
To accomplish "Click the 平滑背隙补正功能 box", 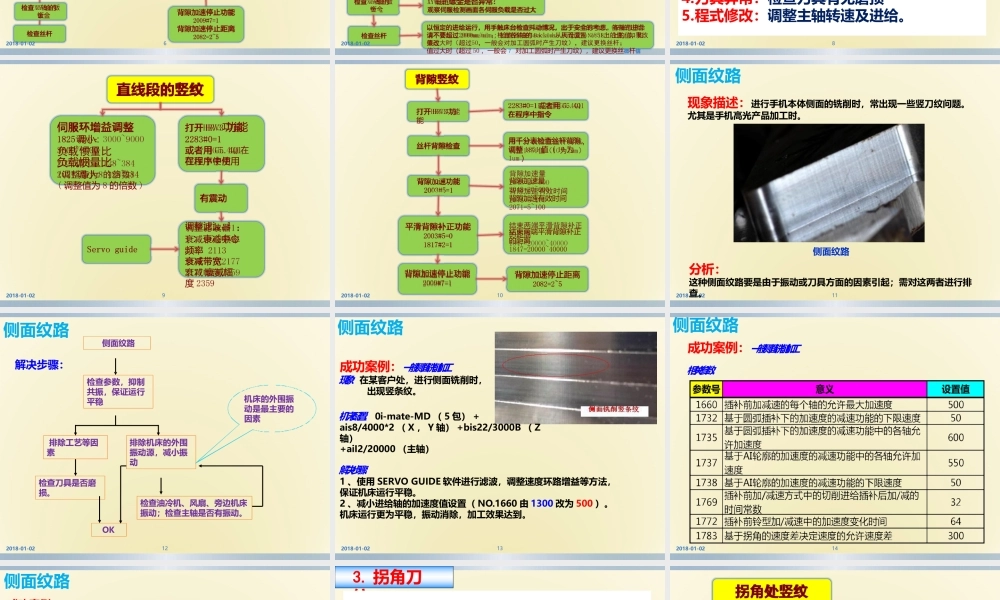I will [438, 235].
